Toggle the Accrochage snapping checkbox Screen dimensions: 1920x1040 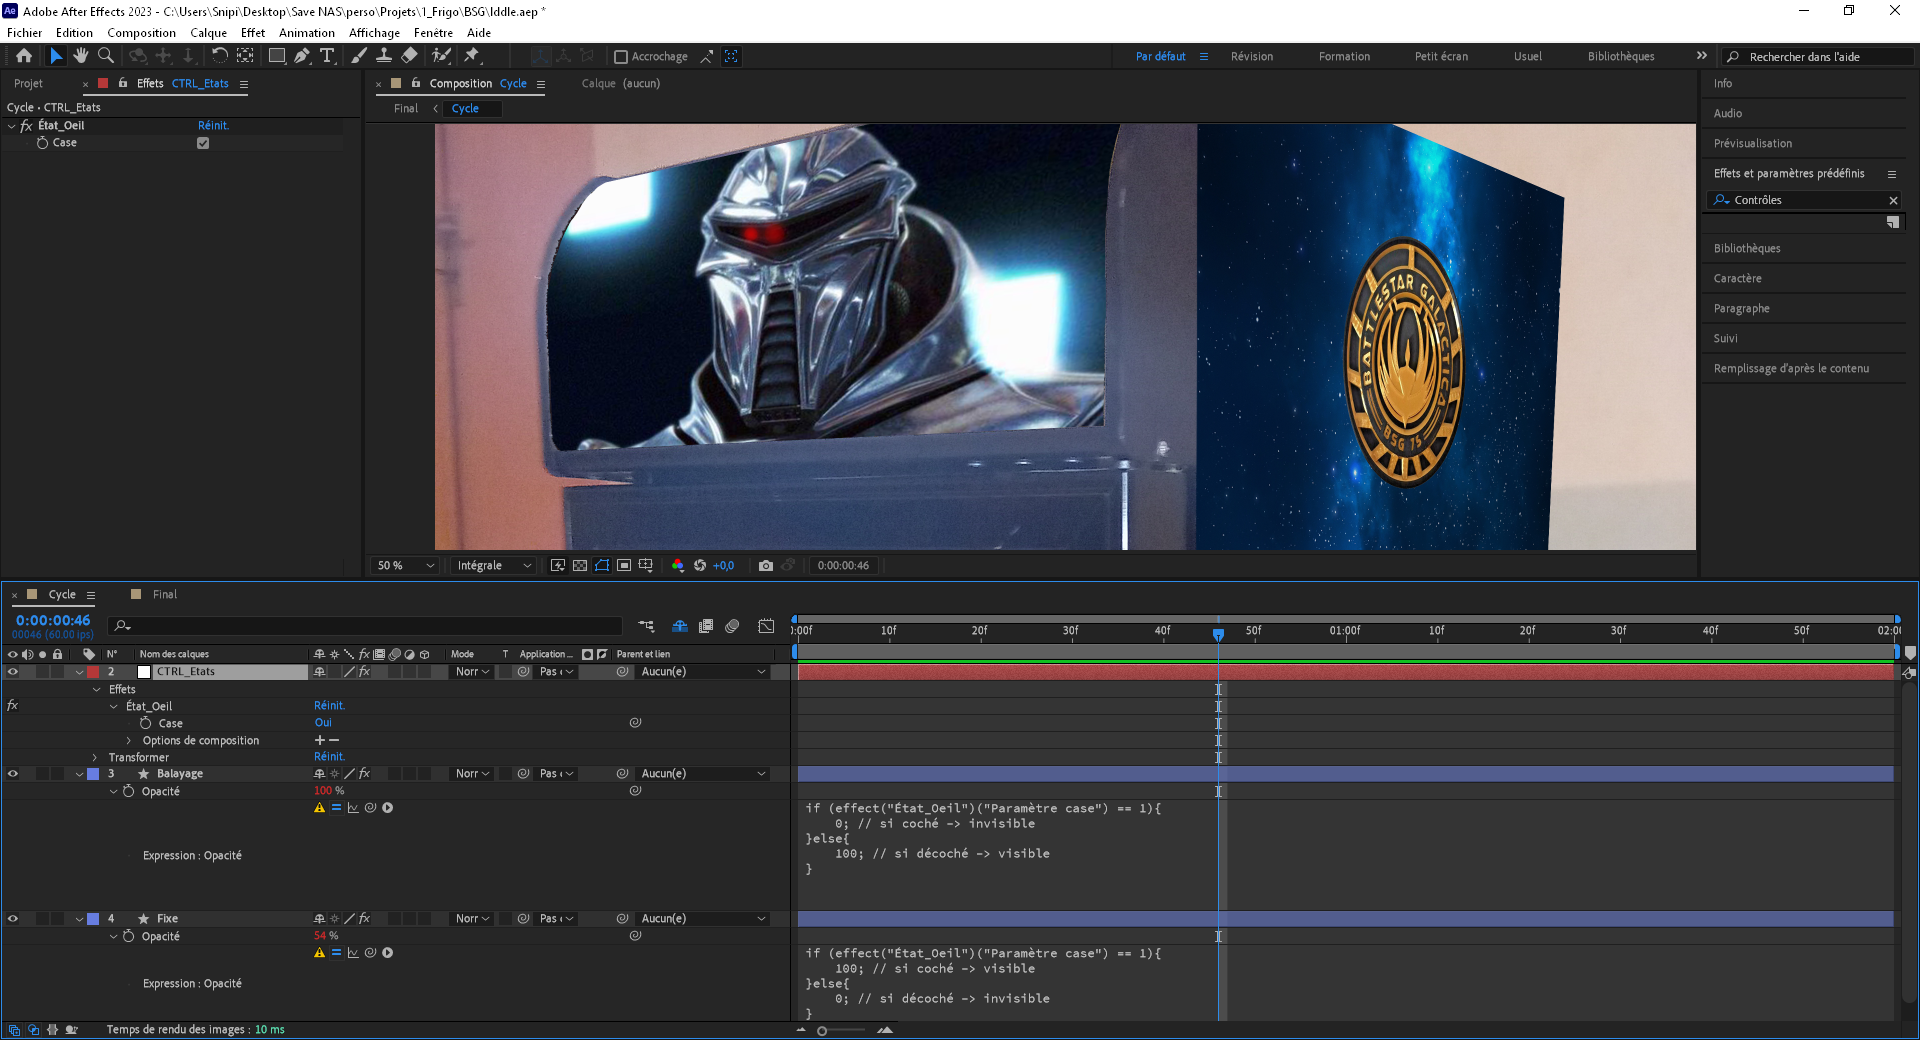620,57
